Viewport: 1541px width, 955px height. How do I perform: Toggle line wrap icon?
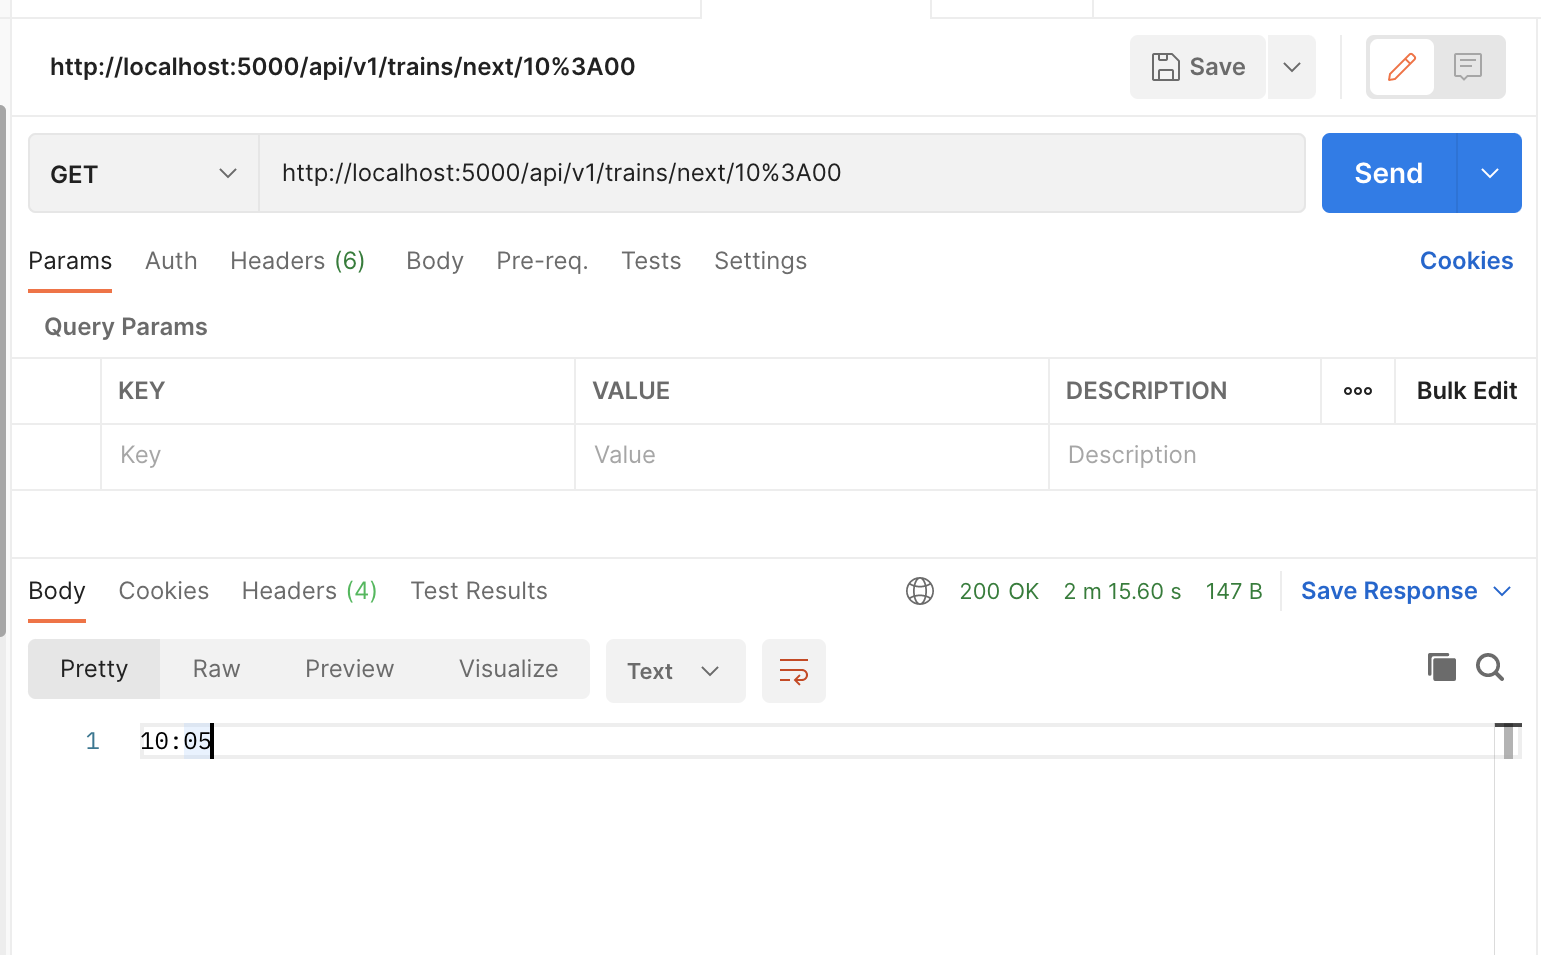coord(794,671)
